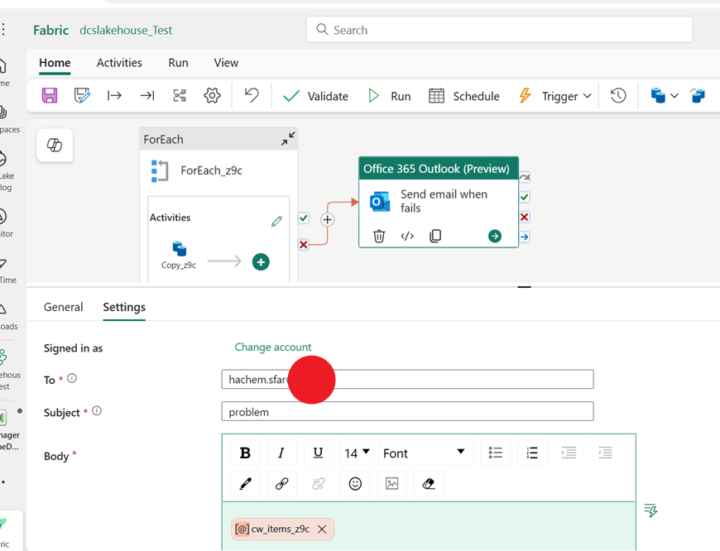Click Outlook on-fail red X connector
720x551 pixels.
(524, 217)
